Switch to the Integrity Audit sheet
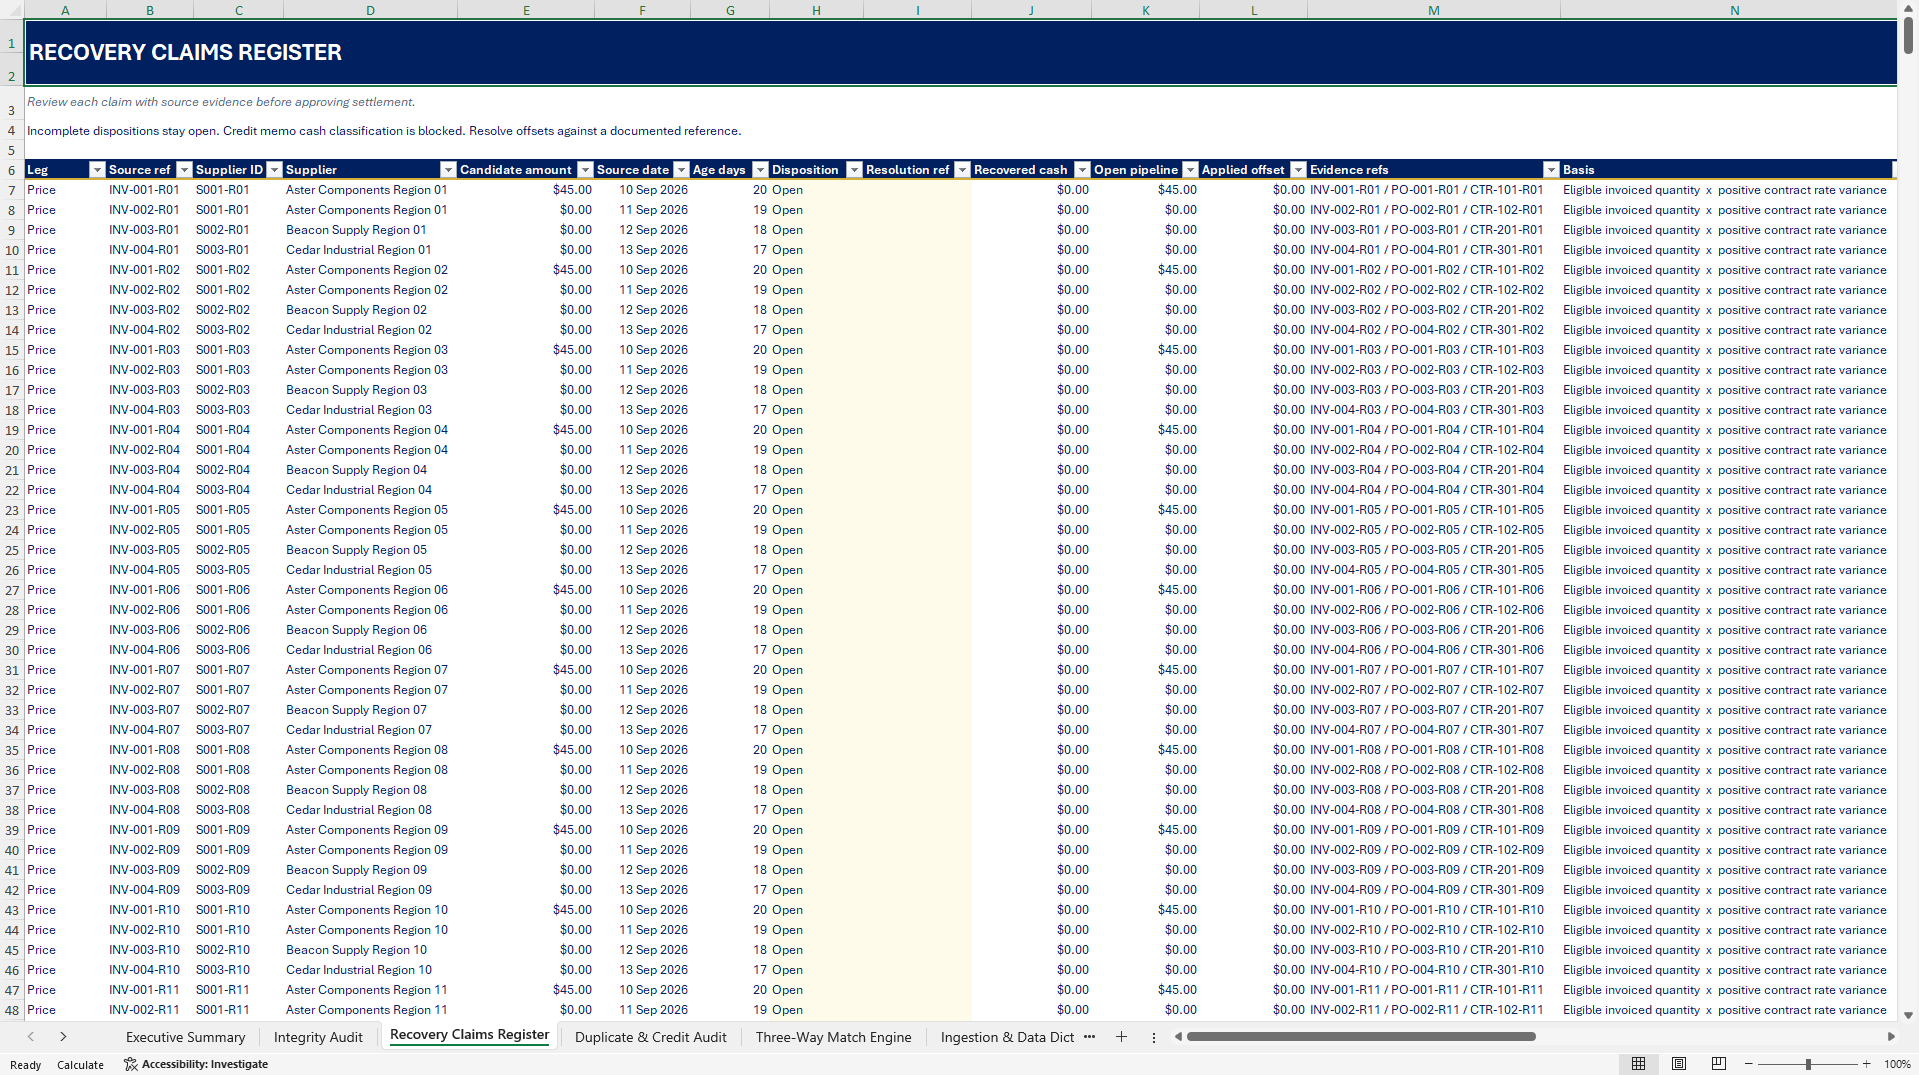This screenshot has height=1075, width=1919. (318, 1037)
